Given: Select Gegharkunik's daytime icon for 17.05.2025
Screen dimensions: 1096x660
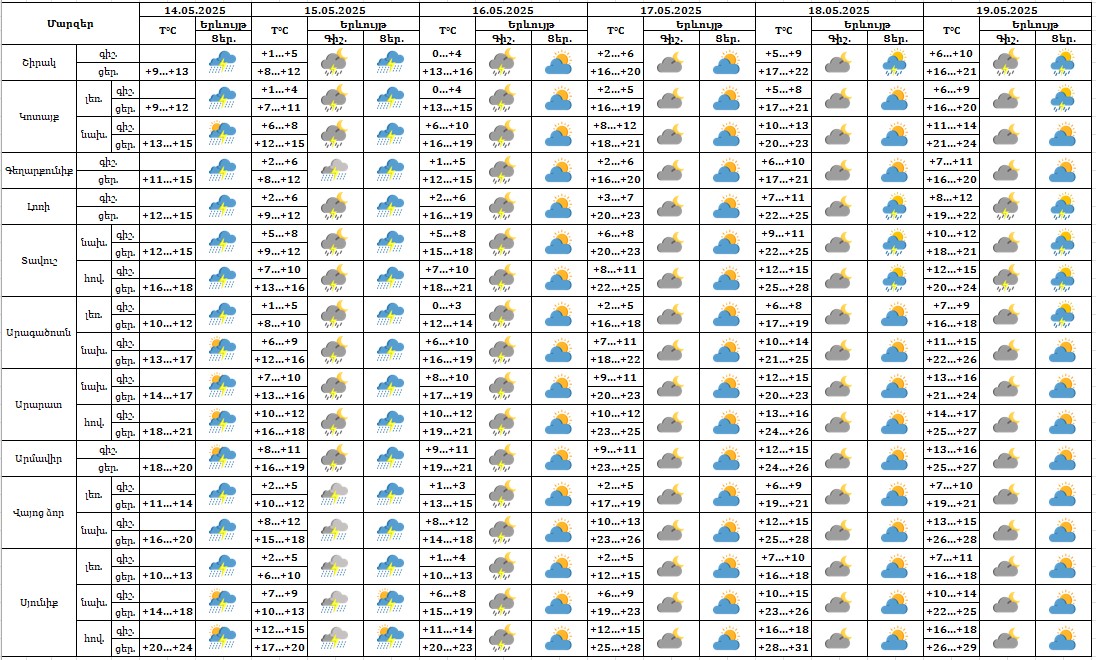Looking at the screenshot, I should pyautogui.click(x=728, y=171).
